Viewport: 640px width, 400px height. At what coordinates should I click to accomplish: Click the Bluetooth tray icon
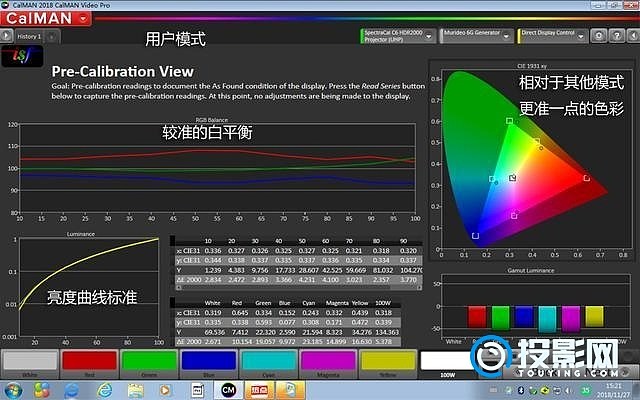click(521, 391)
